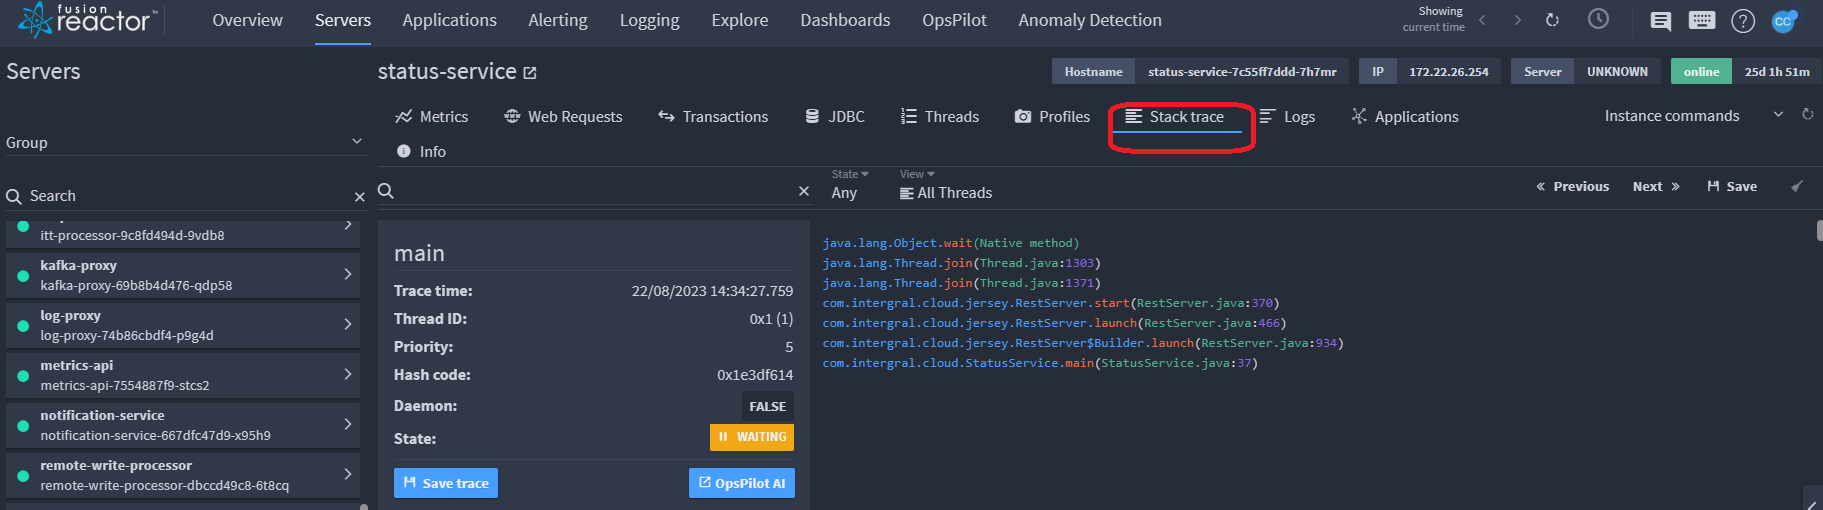
Task: Open the View All Threads dropdown
Action: click(x=946, y=185)
